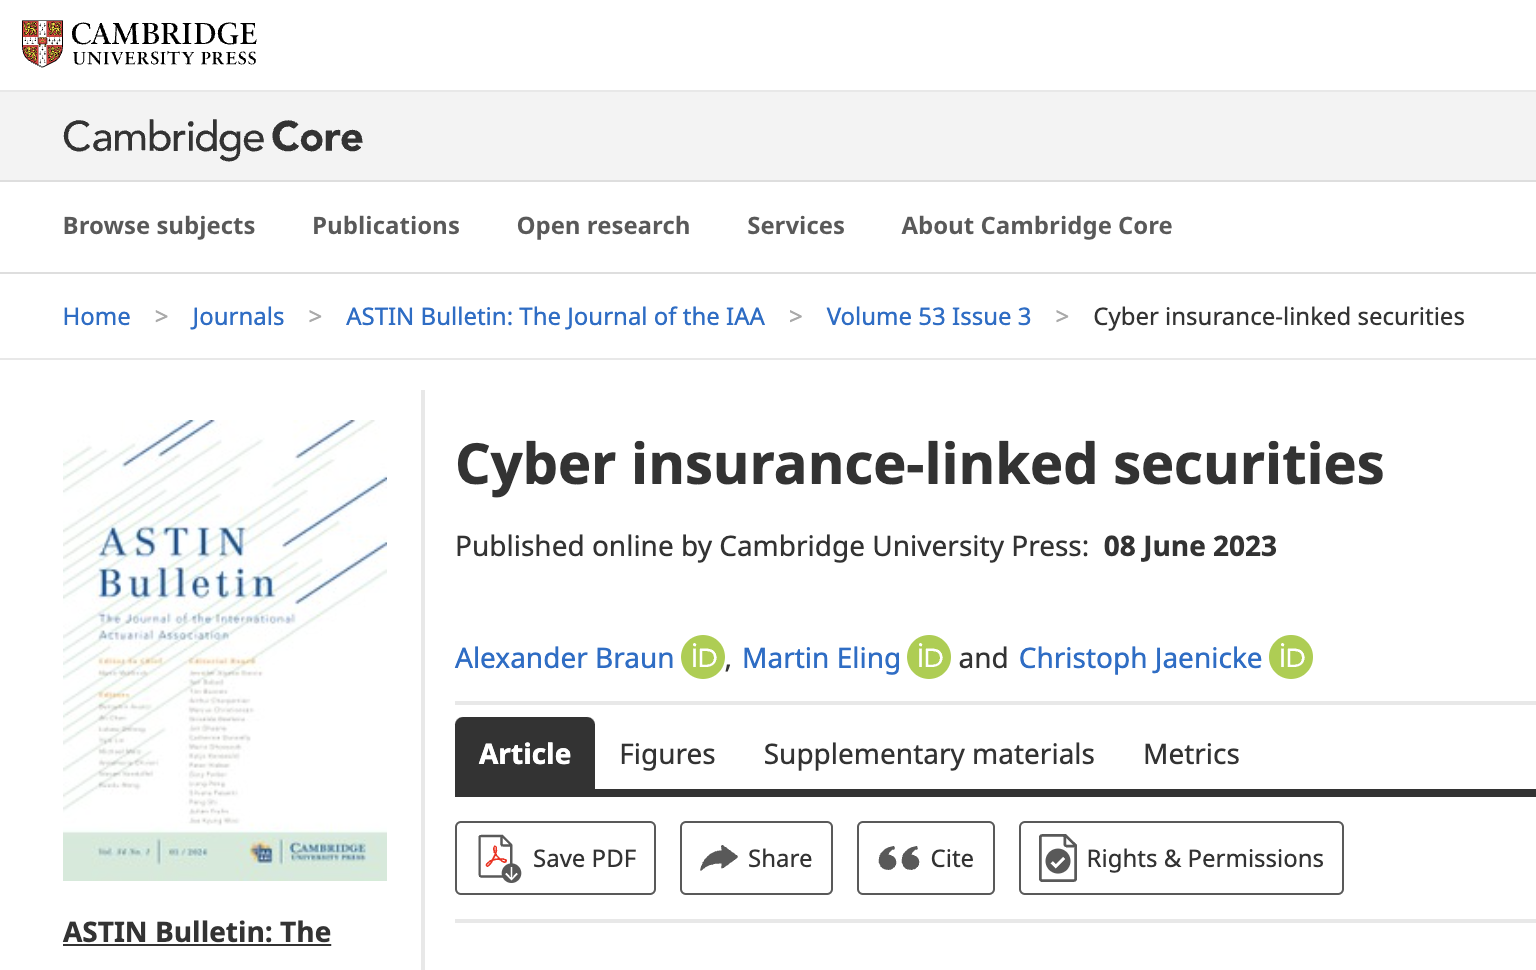Click the Rights & Permissions document icon
The width and height of the screenshot is (1536, 970).
[1057, 858]
